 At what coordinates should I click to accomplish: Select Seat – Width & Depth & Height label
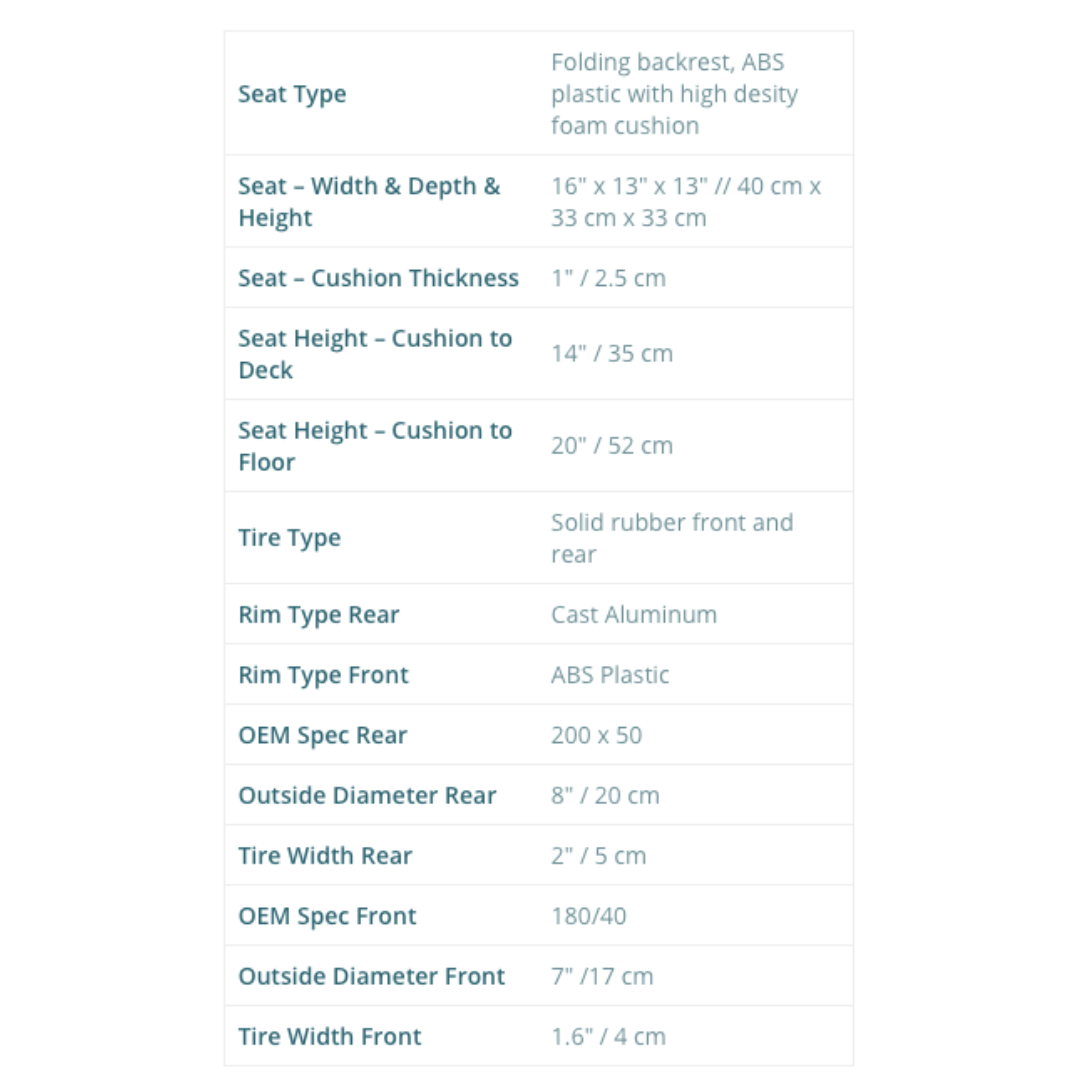pyautogui.click(x=369, y=202)
